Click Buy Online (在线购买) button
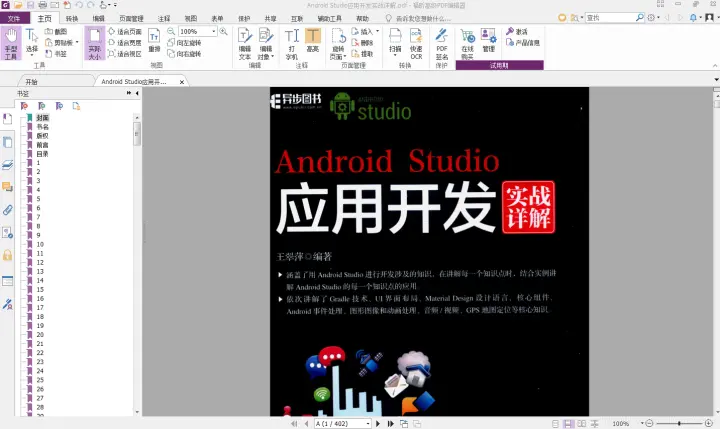This screenshot has height=429, width=720. click(x=467, y=43)
